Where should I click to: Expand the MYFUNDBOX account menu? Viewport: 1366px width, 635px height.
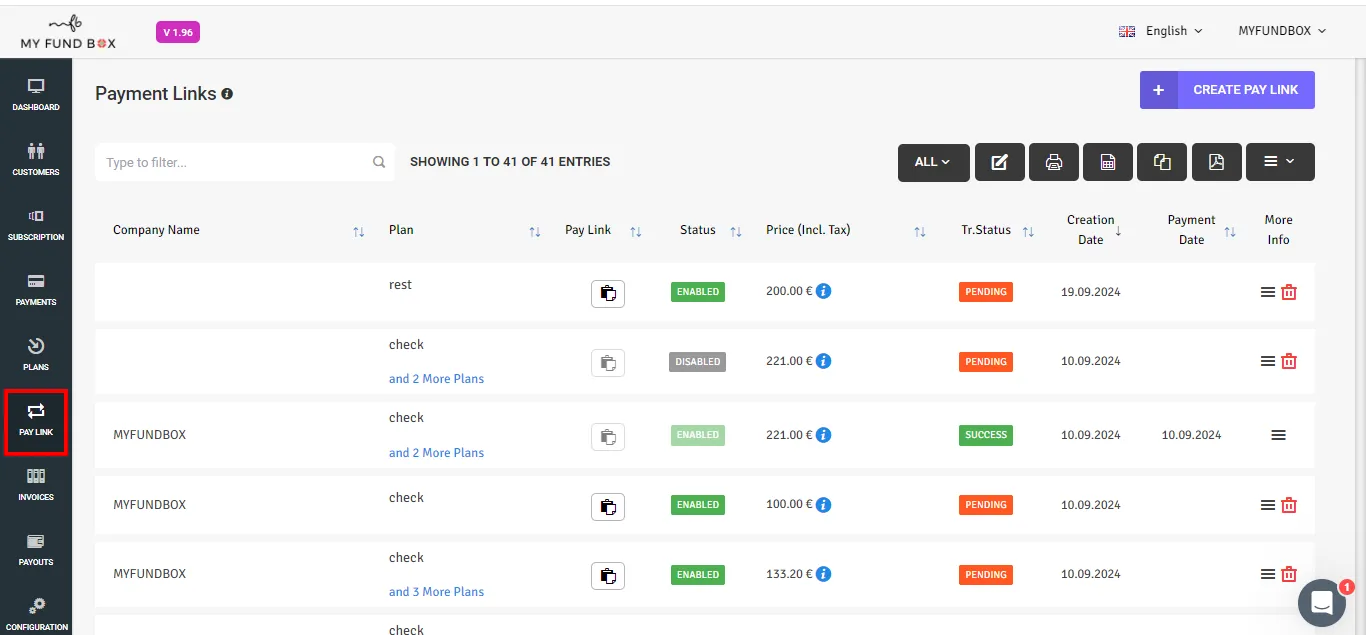(1282, 31)
